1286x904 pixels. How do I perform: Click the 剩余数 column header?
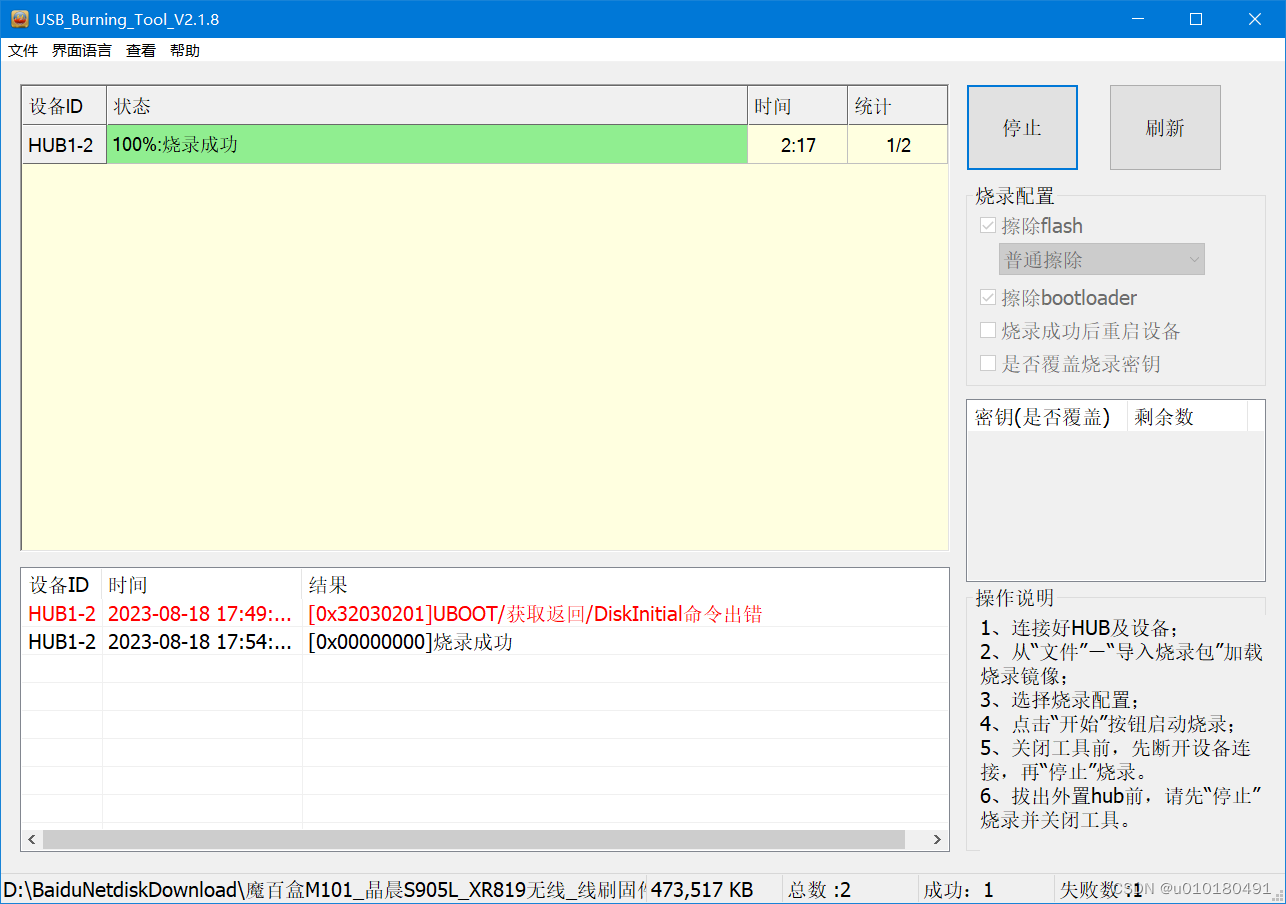(x=1187, y=417)
